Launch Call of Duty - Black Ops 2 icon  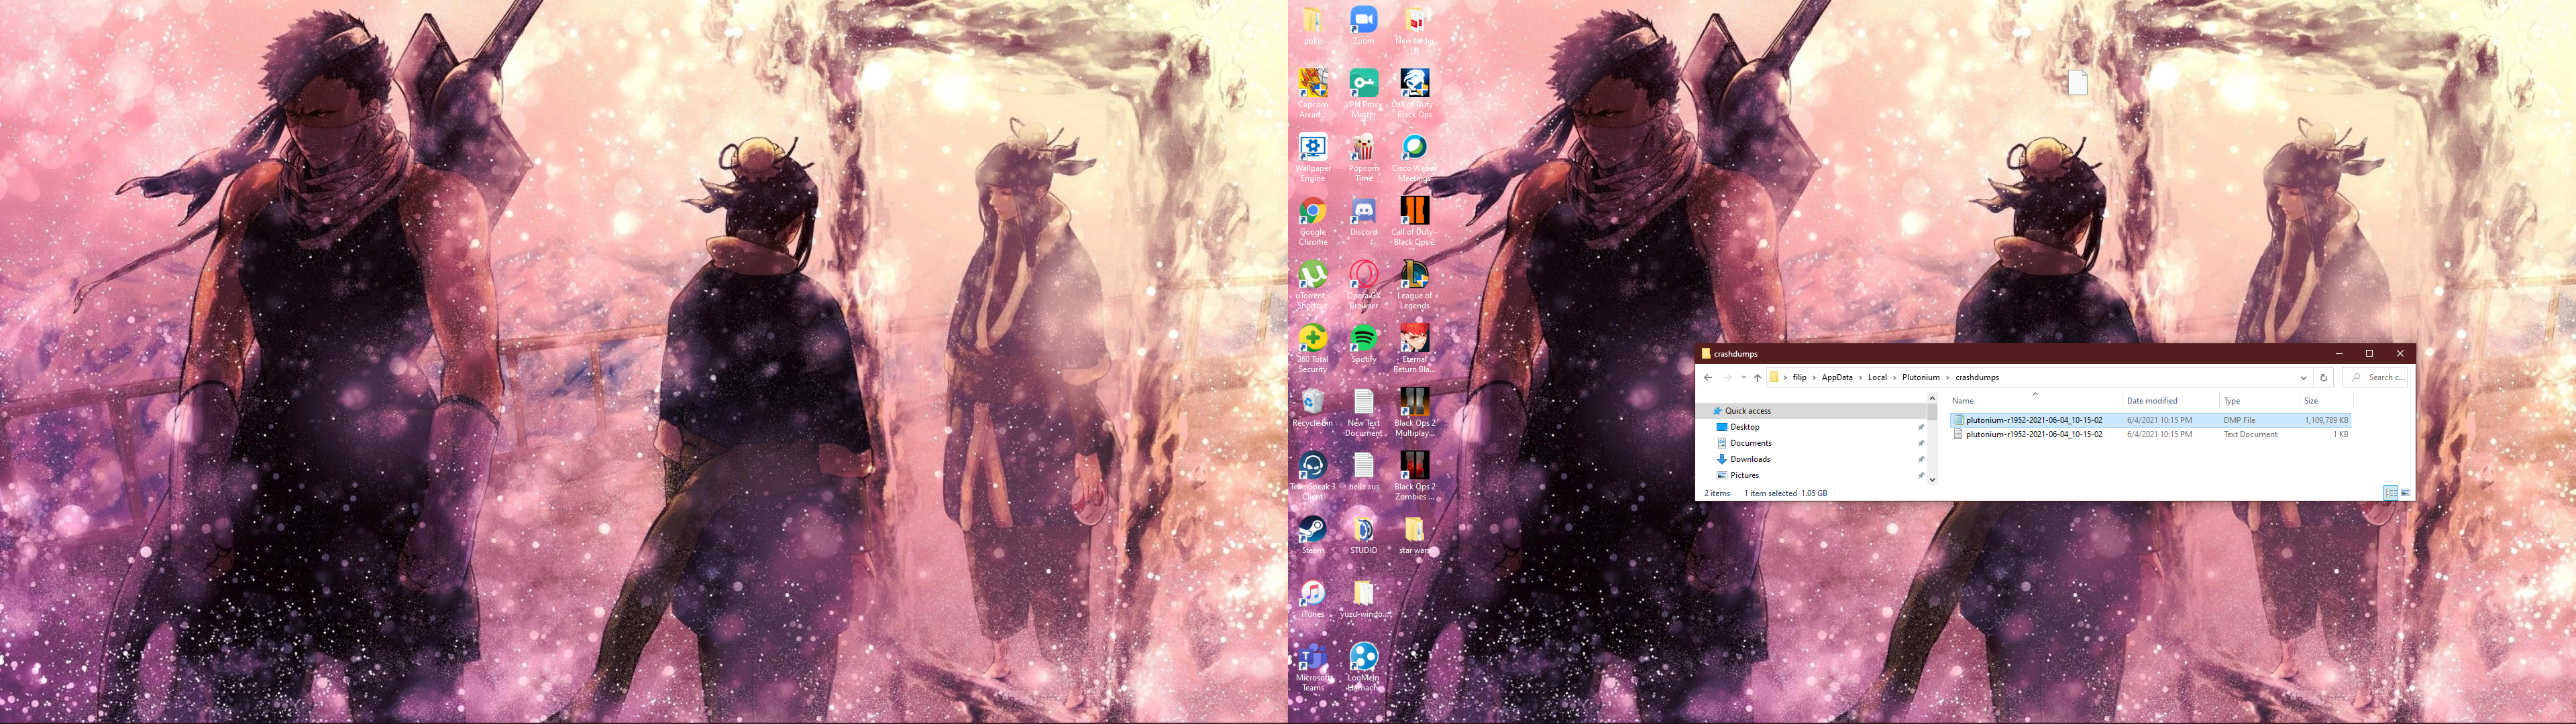1414,221
